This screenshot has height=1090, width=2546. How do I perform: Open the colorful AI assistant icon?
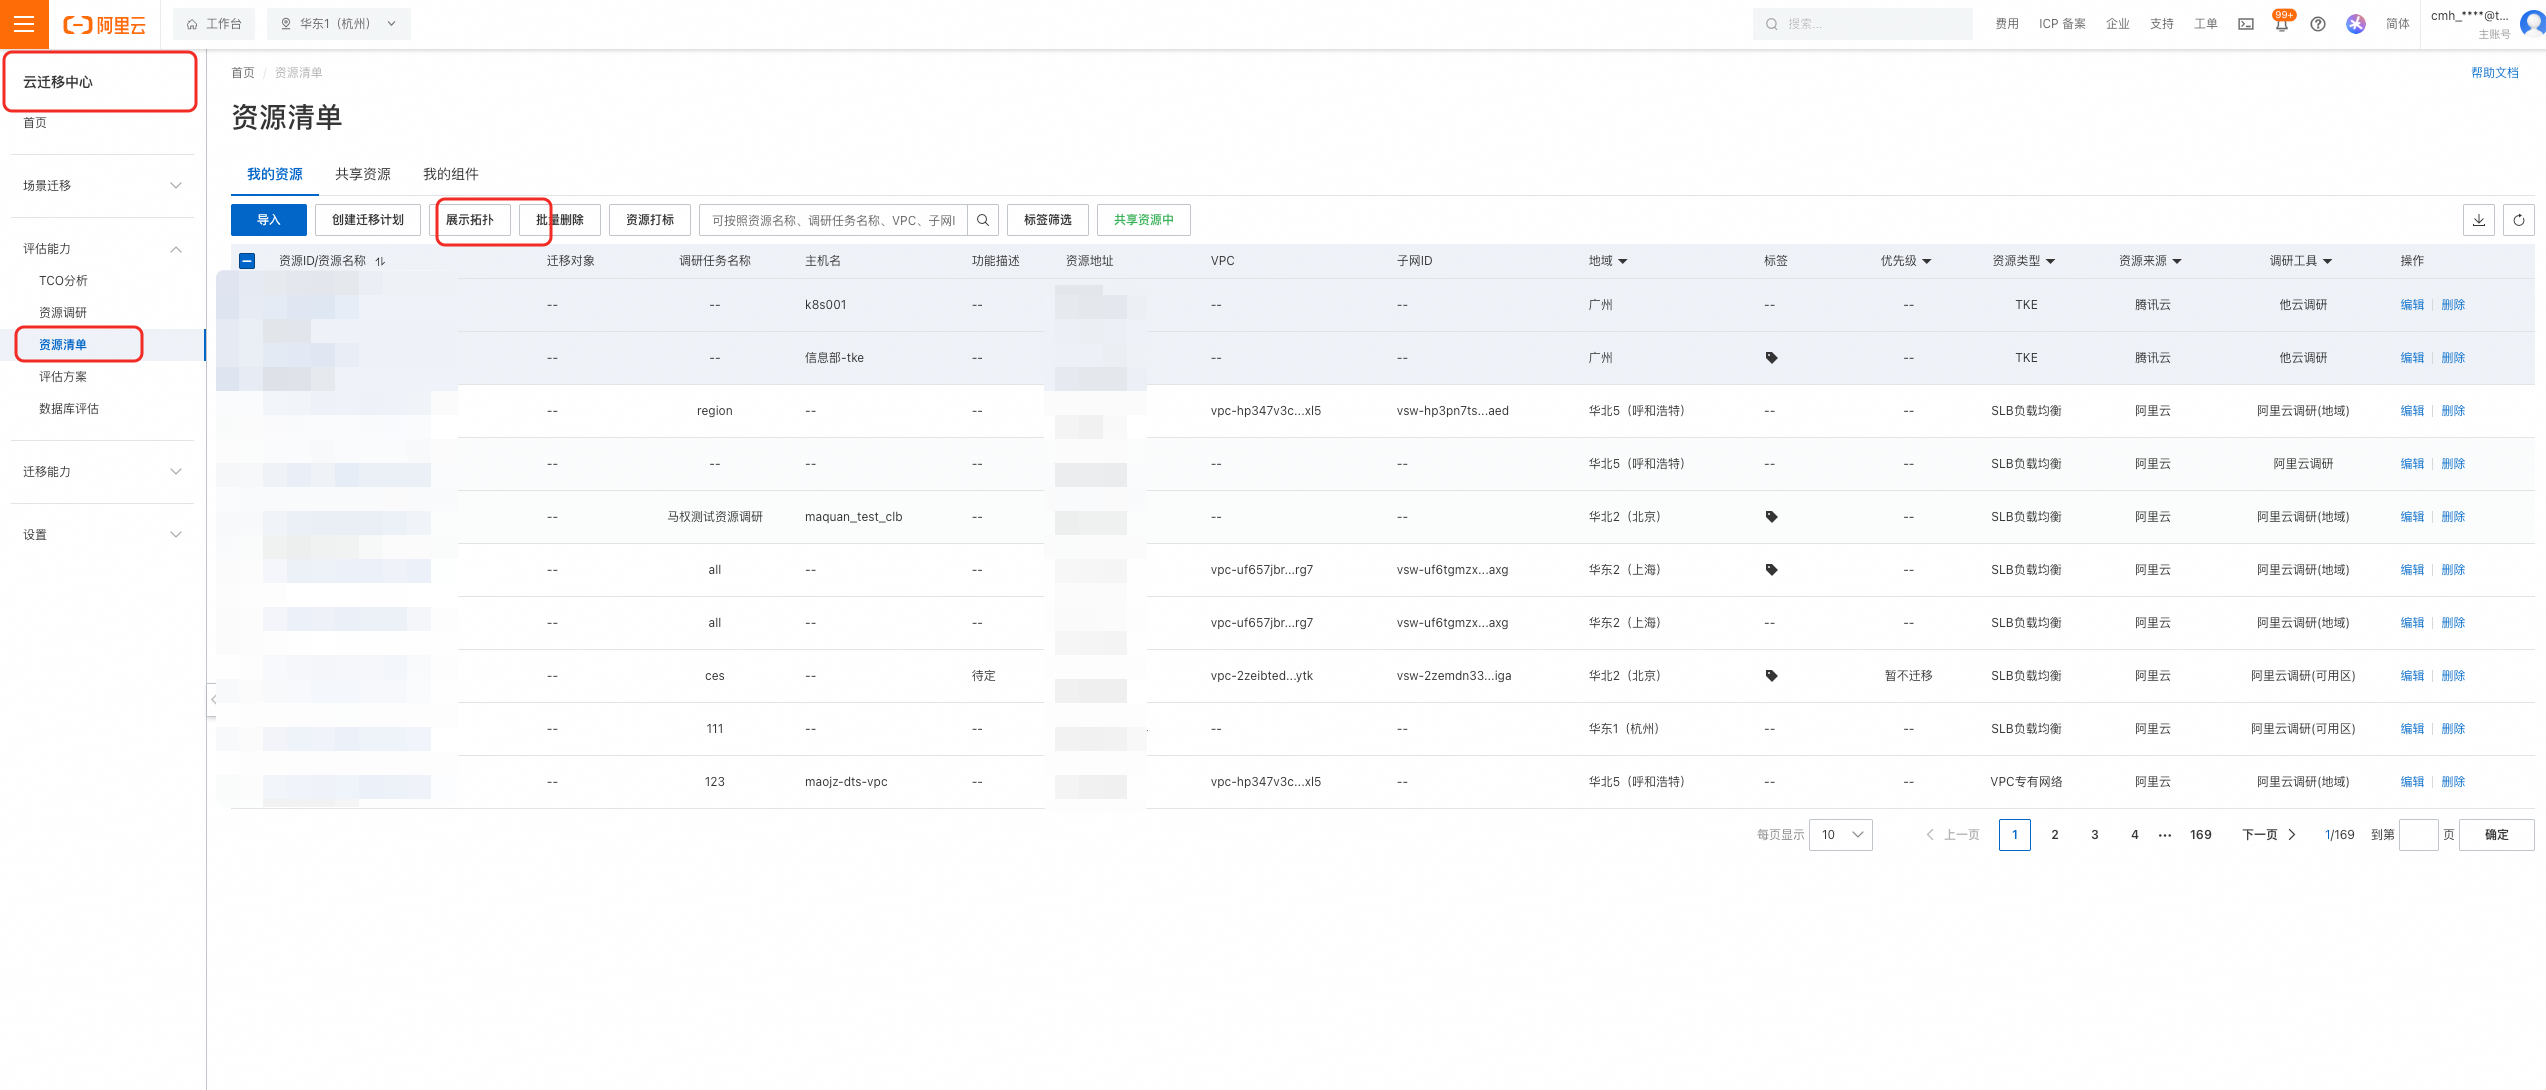tap(2355, 24)
